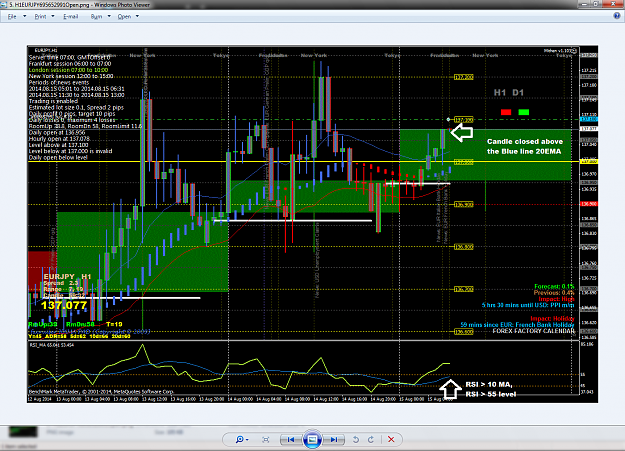Click 'Daily open at 136.956' text
625x451 pixels.
coord(57,132)
